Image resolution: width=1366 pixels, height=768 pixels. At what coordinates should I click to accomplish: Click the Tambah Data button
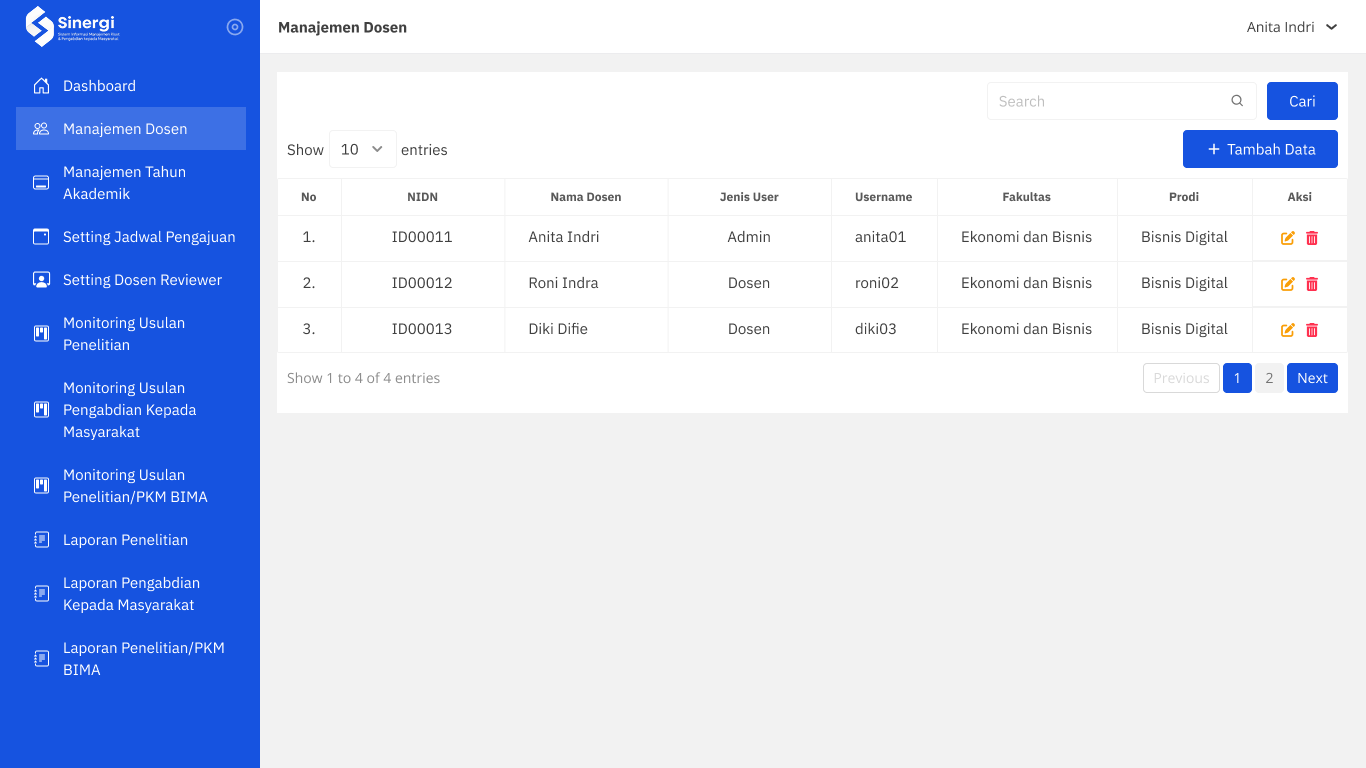[x=1260, y=149]
